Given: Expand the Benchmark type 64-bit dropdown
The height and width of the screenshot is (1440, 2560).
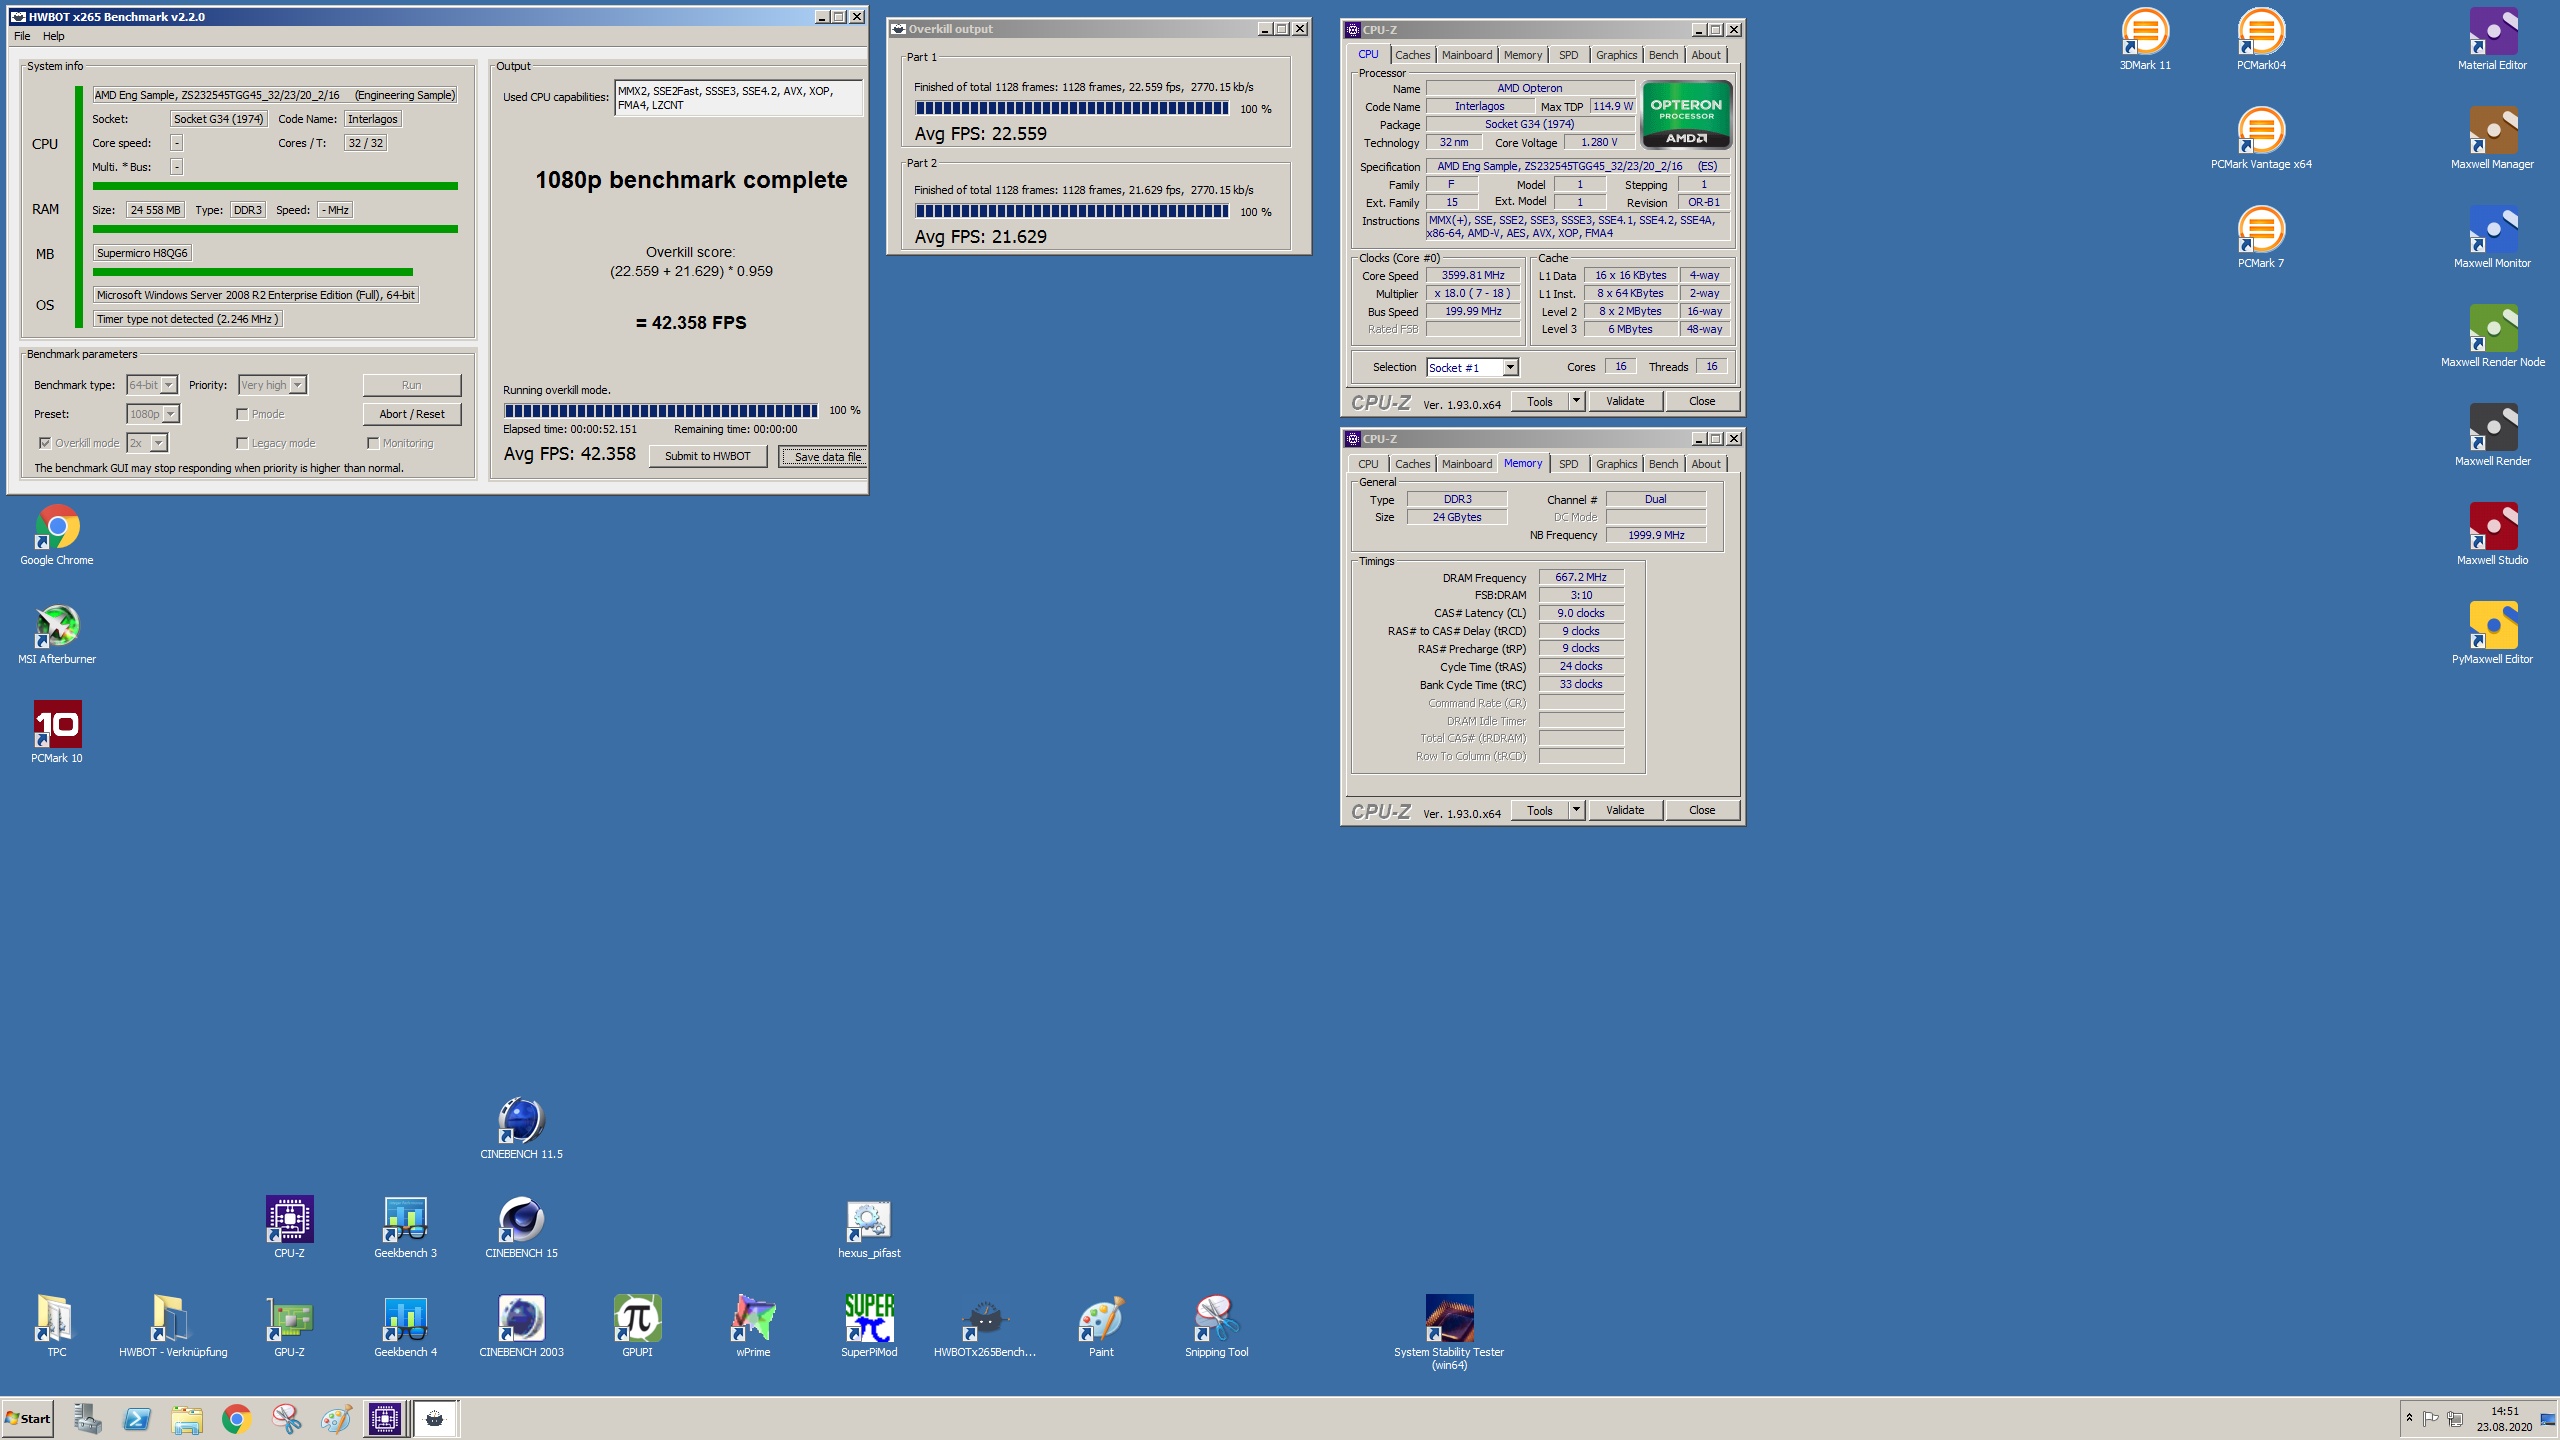Looking at the screenshot, I should [x=169, y=385].
